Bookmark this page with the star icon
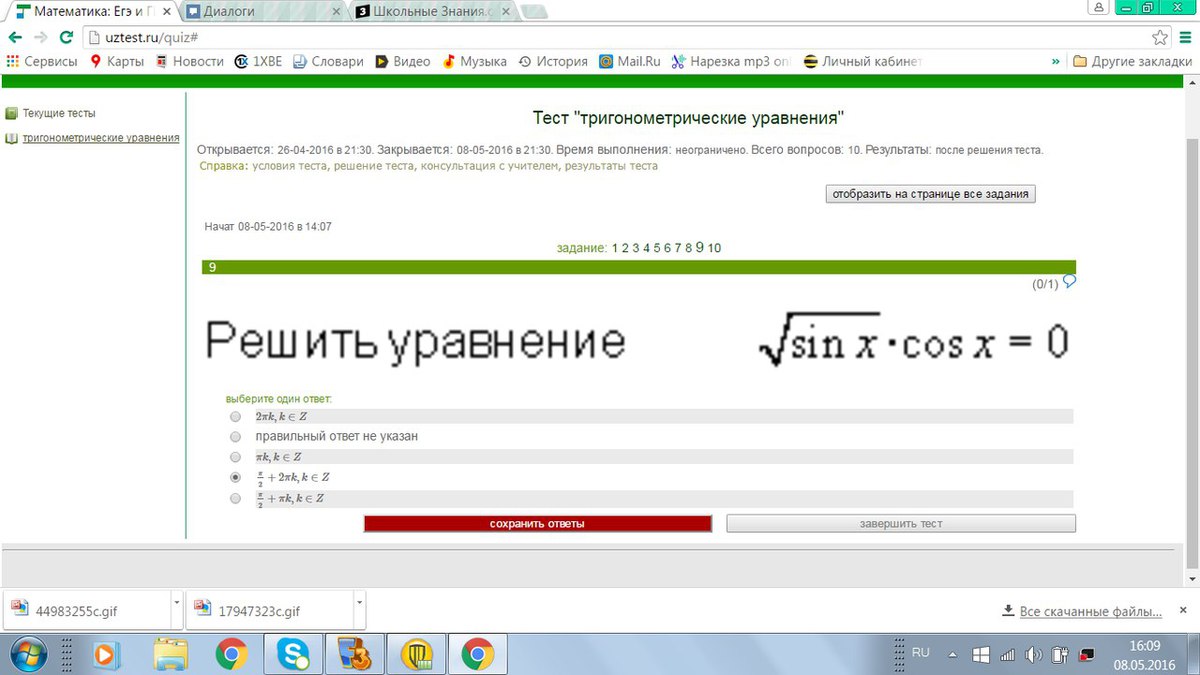This screenshot has height=675, width=1200. 1160,37
